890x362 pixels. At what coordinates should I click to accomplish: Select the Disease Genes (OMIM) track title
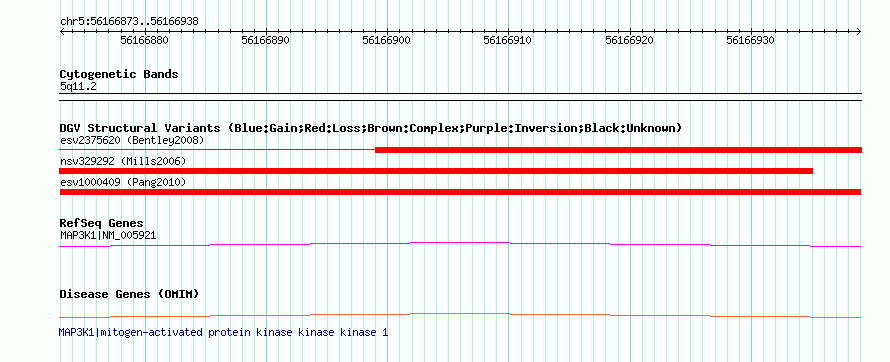point(129,294)
